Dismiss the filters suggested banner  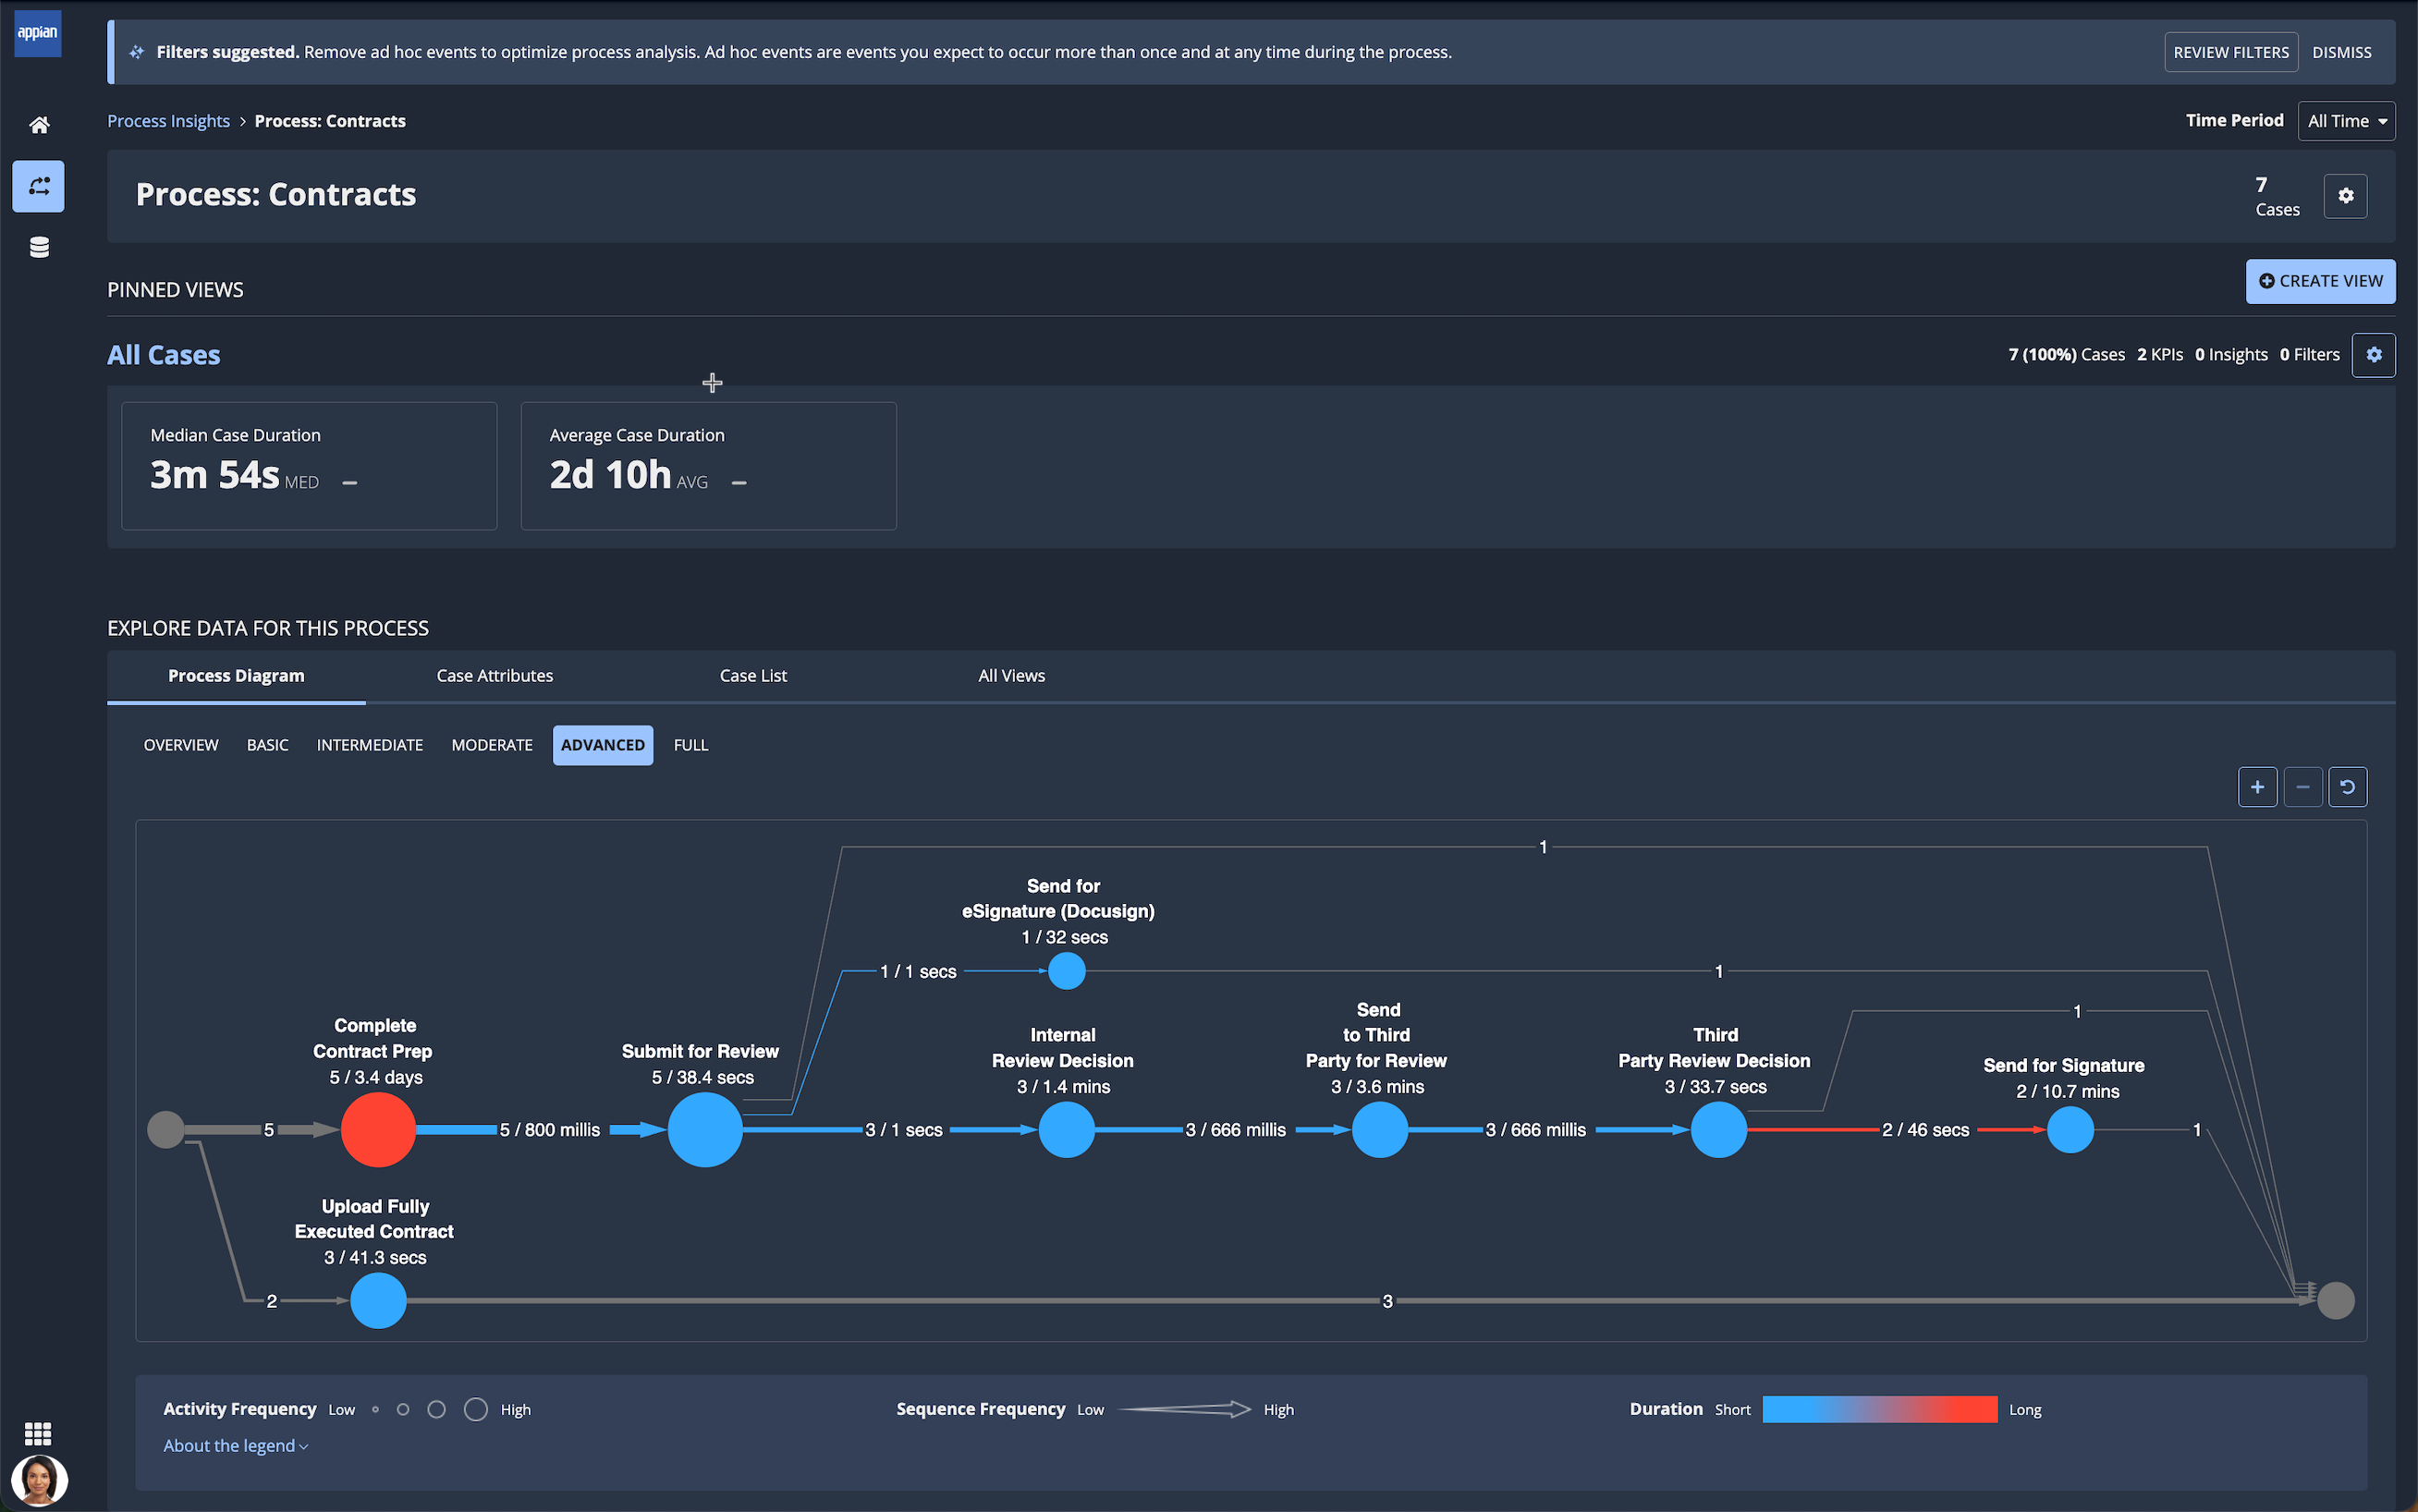(2341, 52)
